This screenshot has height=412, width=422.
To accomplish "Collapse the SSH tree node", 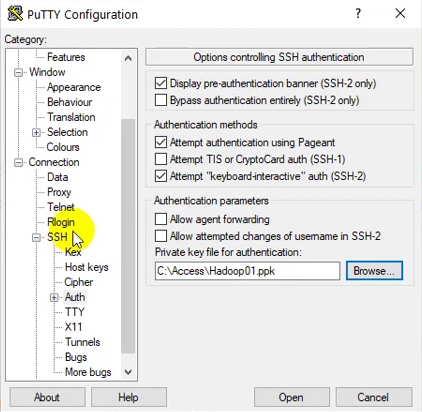I will [x=36, y=237].
